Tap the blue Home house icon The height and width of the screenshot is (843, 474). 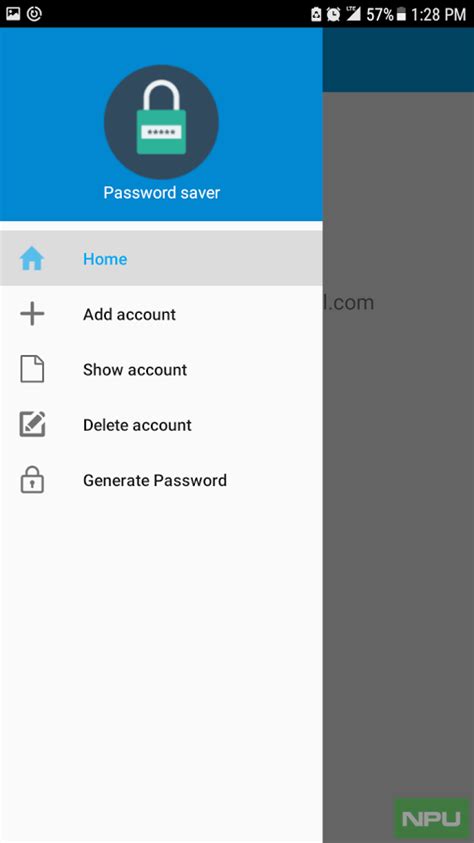coord(32,259)
